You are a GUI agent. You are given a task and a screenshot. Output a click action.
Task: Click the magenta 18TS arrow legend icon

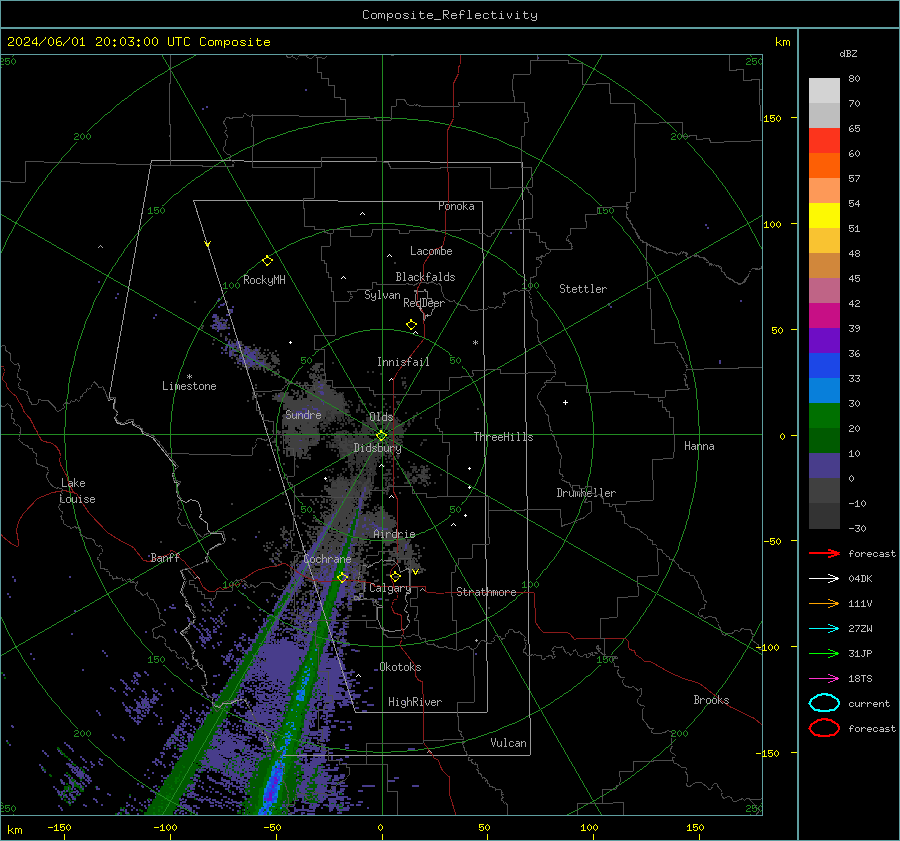(x=824, y=679)
